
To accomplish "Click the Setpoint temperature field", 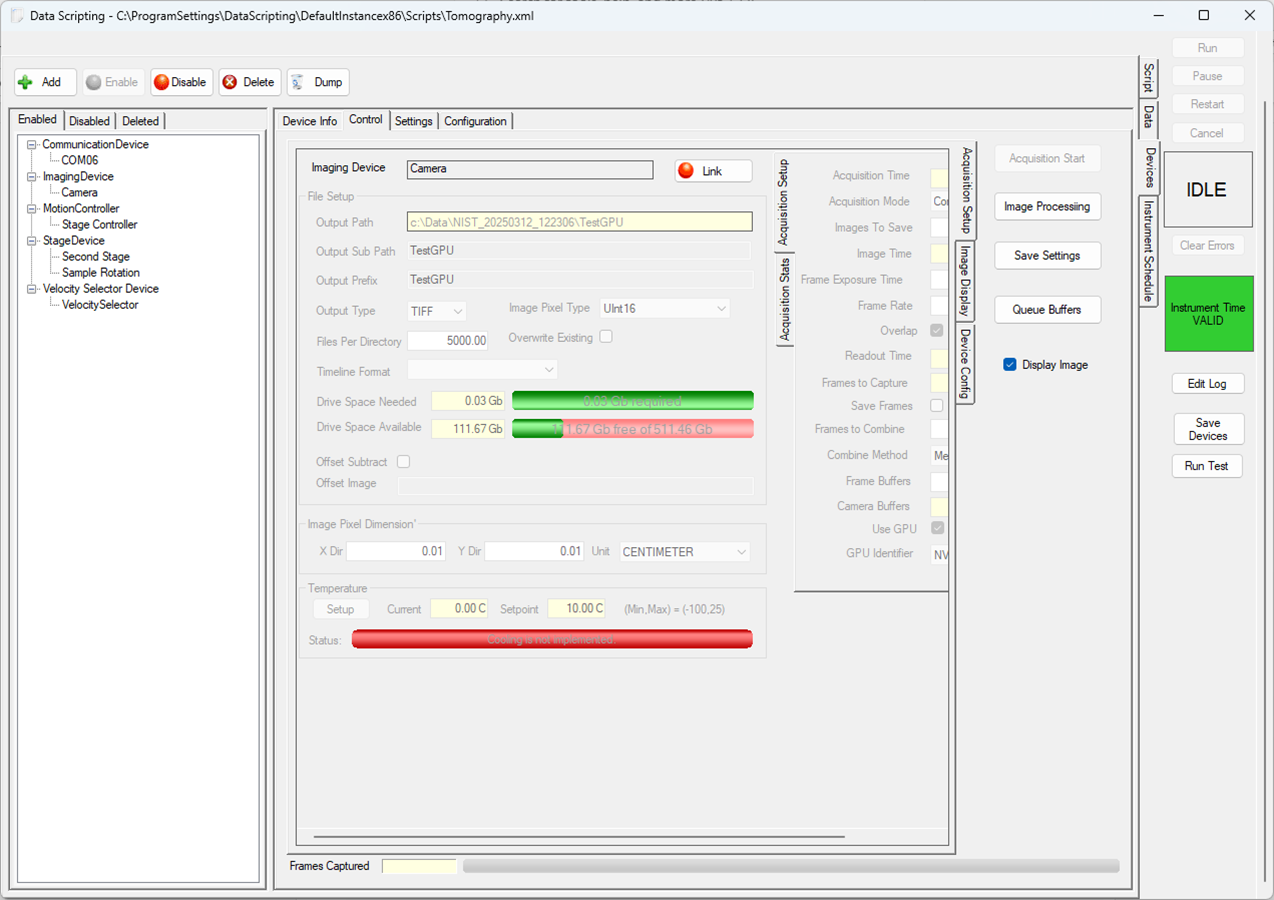I will (x=577, y=609).
